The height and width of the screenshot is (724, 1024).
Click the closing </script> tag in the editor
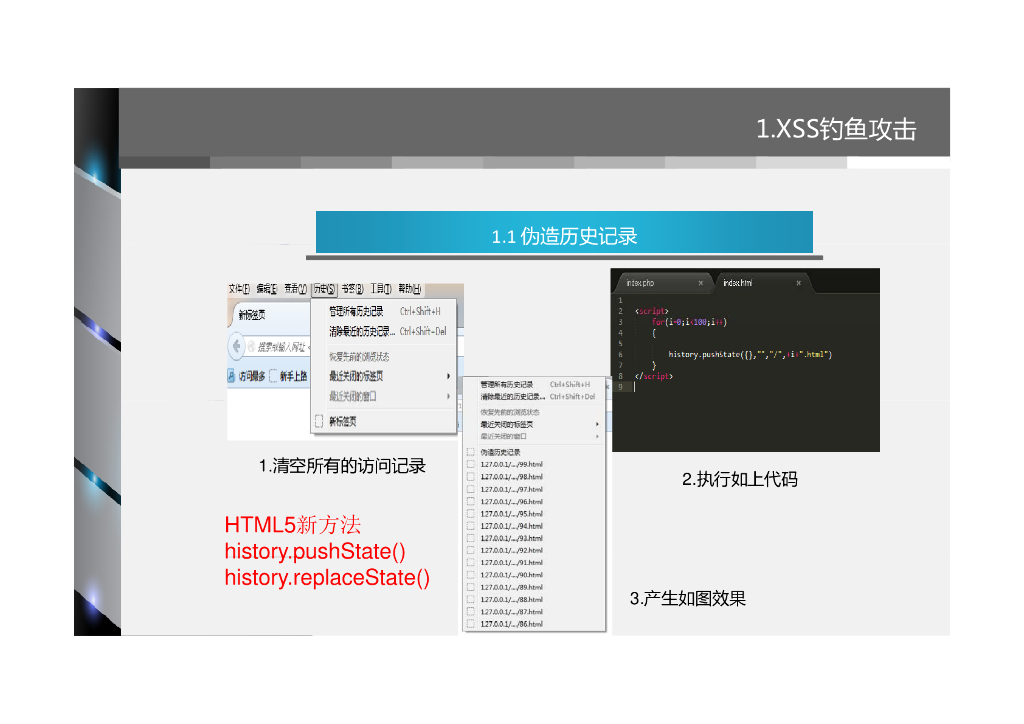point(654,376)
